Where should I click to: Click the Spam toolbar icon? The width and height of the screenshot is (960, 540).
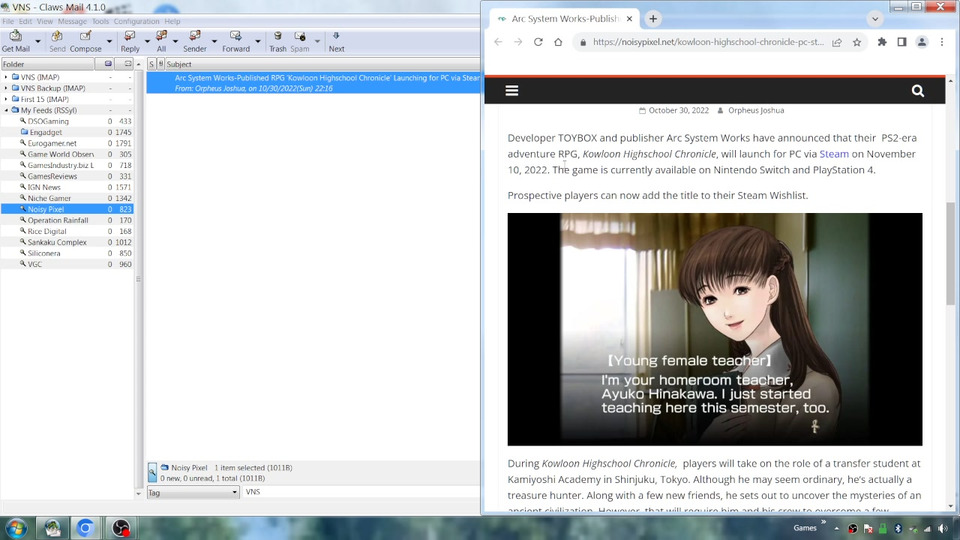pyautogui.click(x=299, y=41)
